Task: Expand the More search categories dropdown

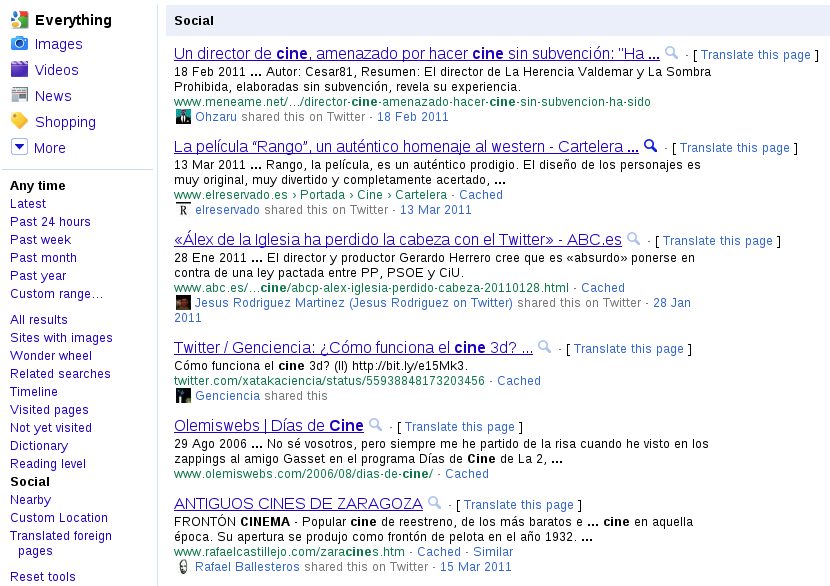Action: click(19, 147)
